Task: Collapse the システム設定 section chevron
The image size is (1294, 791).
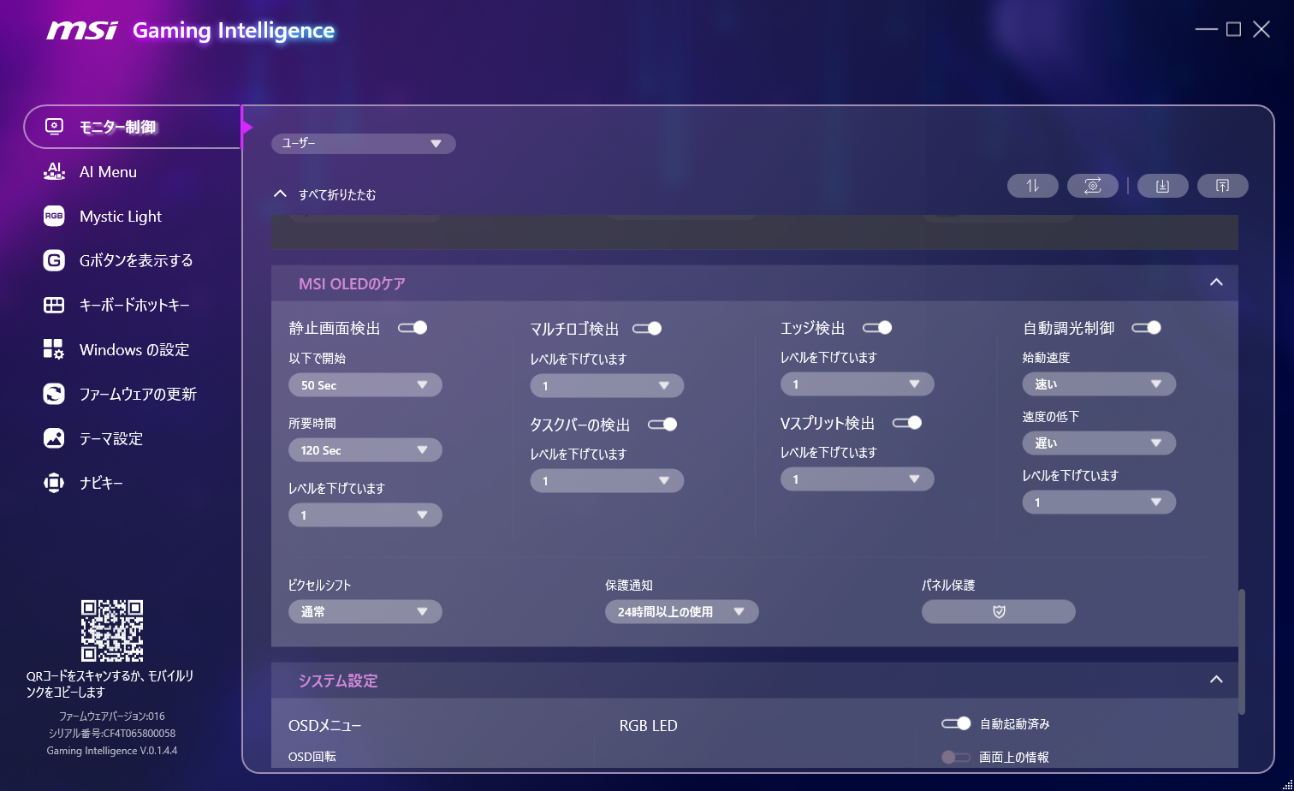Action: (x=1216, y=679)
